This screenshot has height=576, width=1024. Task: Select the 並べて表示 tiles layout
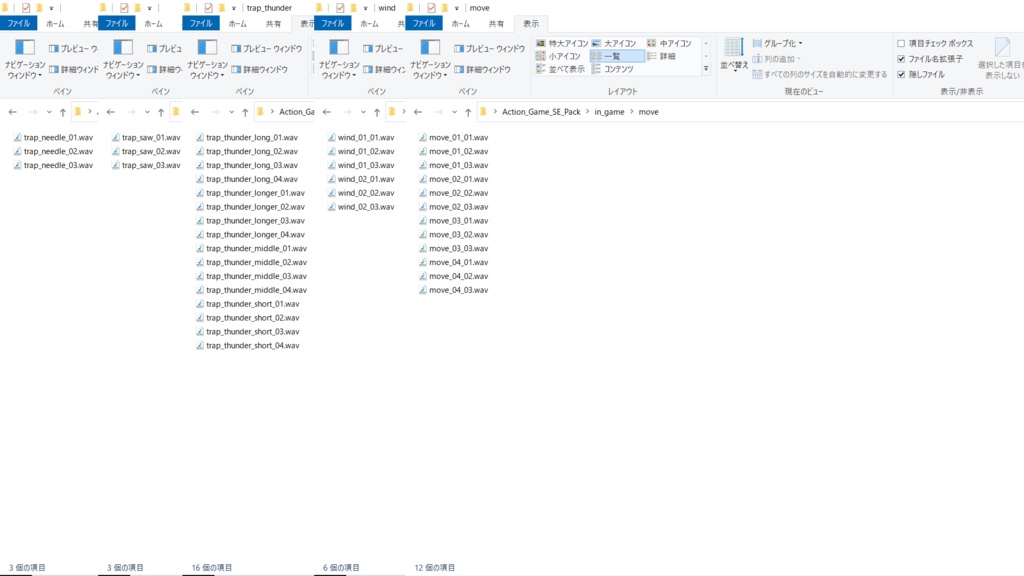tap(560, 69)
